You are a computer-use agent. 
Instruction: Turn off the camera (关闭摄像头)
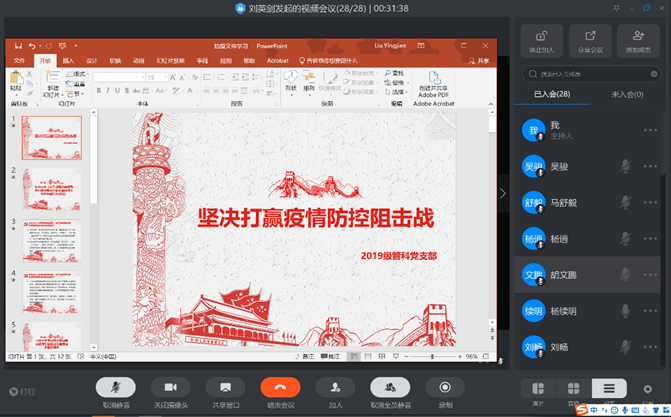[x=171, y=387]
